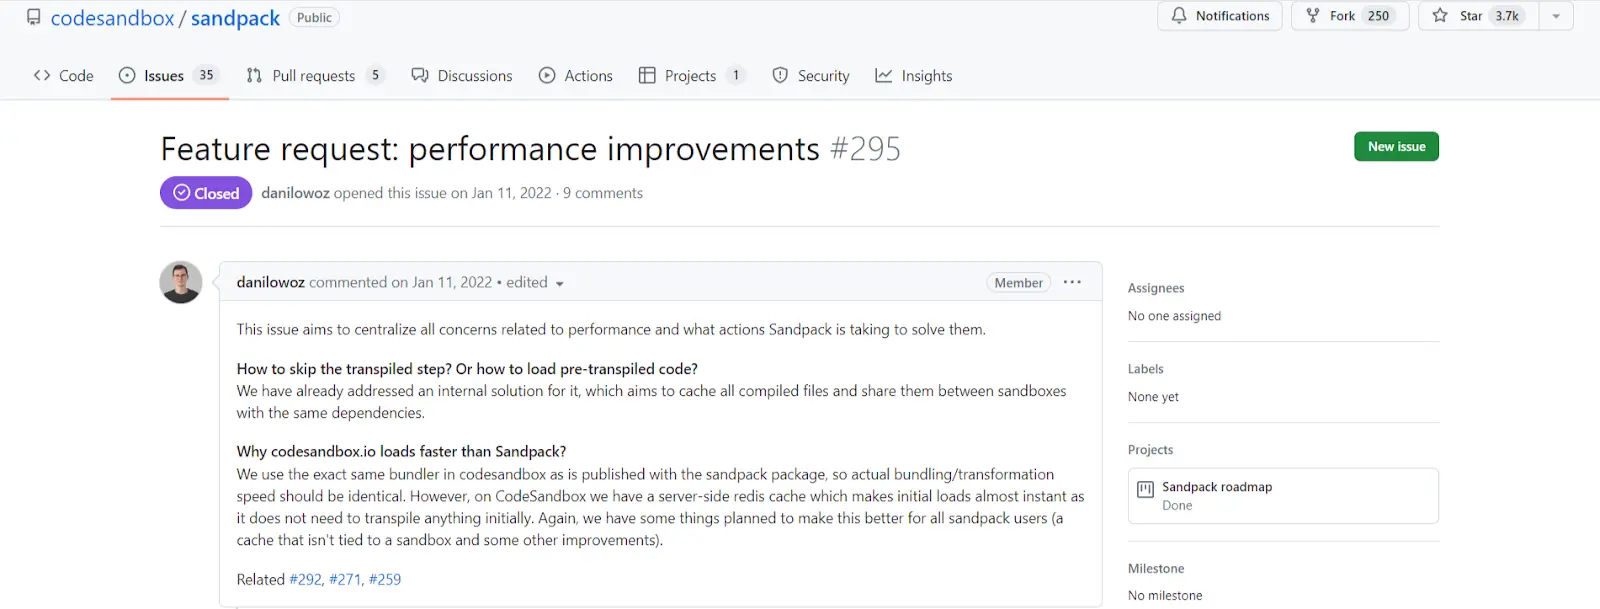Image resolution: width=1600 pixels, height=609 pixels.
Task: Open the Star options dropdown arrow
Action: (1556, 15)
